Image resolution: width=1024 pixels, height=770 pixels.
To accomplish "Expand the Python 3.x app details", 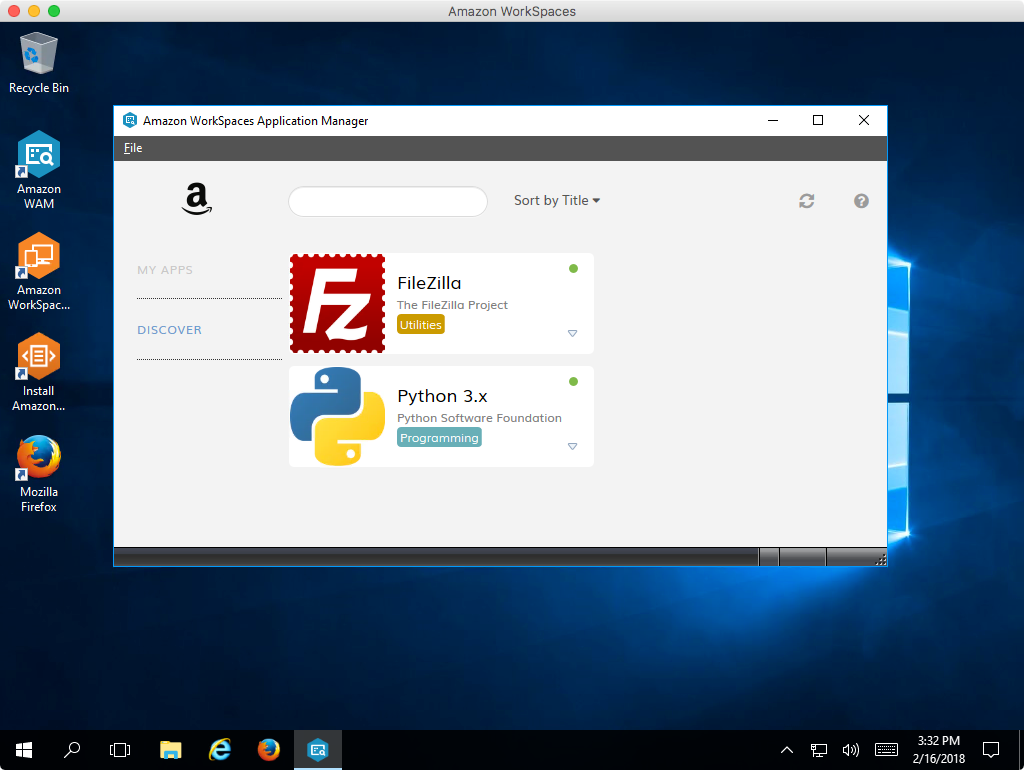I will coord(572,446).
